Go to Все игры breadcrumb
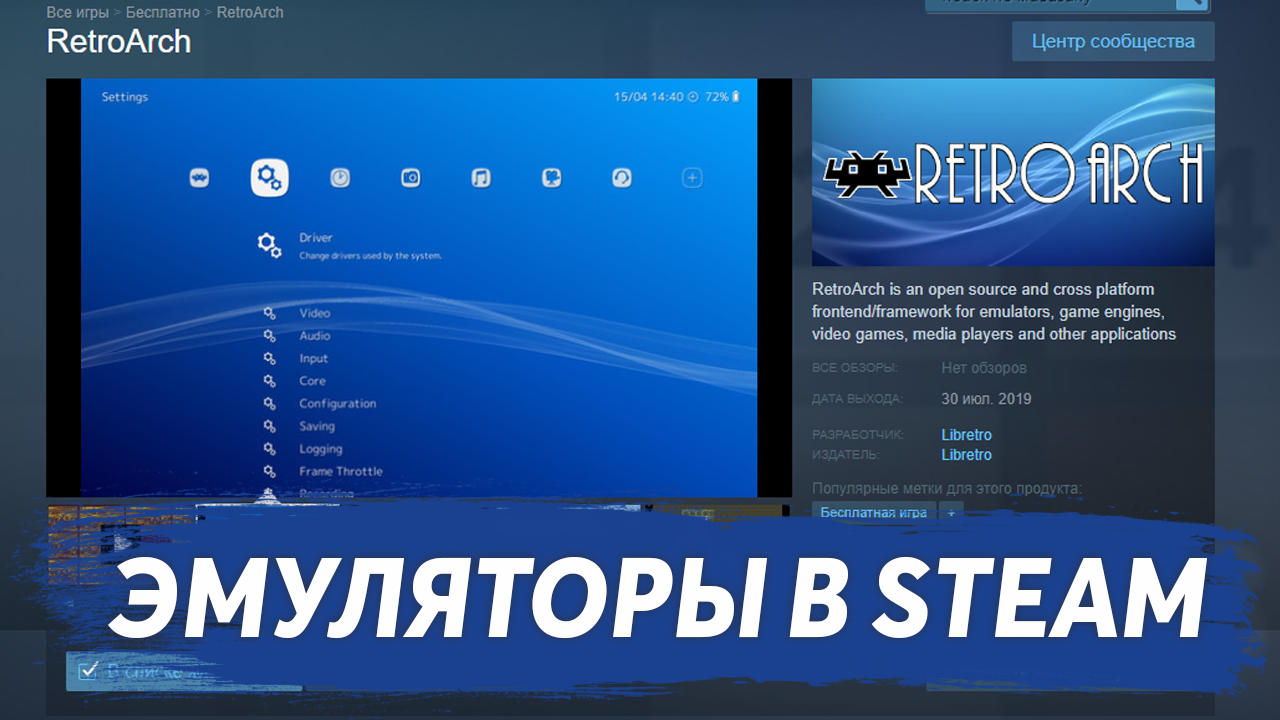This screenshot has height=720, width=1280. click(x=76, y=13)
